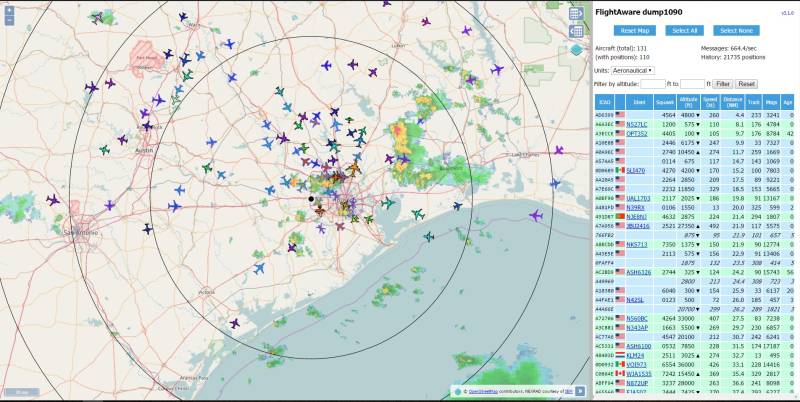800x402 pixels.
Task: Click the black receiver site dot marker
Action: tap(311, 199)
